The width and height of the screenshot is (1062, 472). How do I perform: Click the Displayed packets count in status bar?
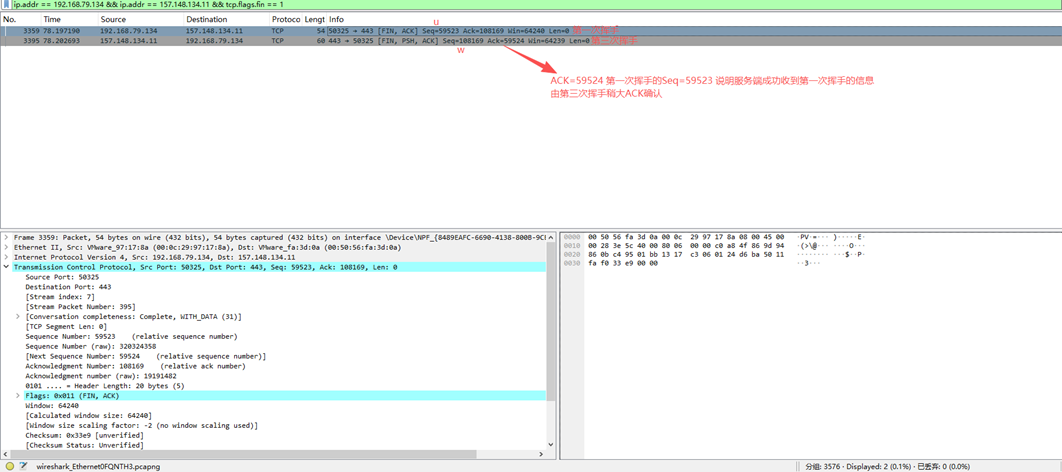(x=880, y=466)
